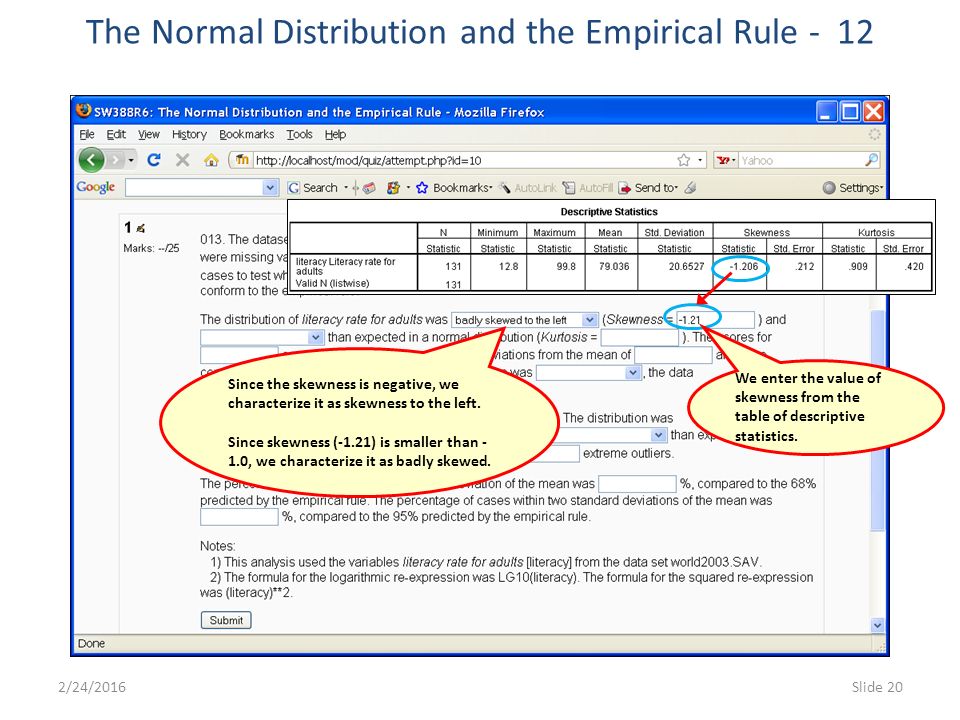The image size is (960, 720).
Task: Click the '79.036' mean cell
Action: (x=613, y=266)
